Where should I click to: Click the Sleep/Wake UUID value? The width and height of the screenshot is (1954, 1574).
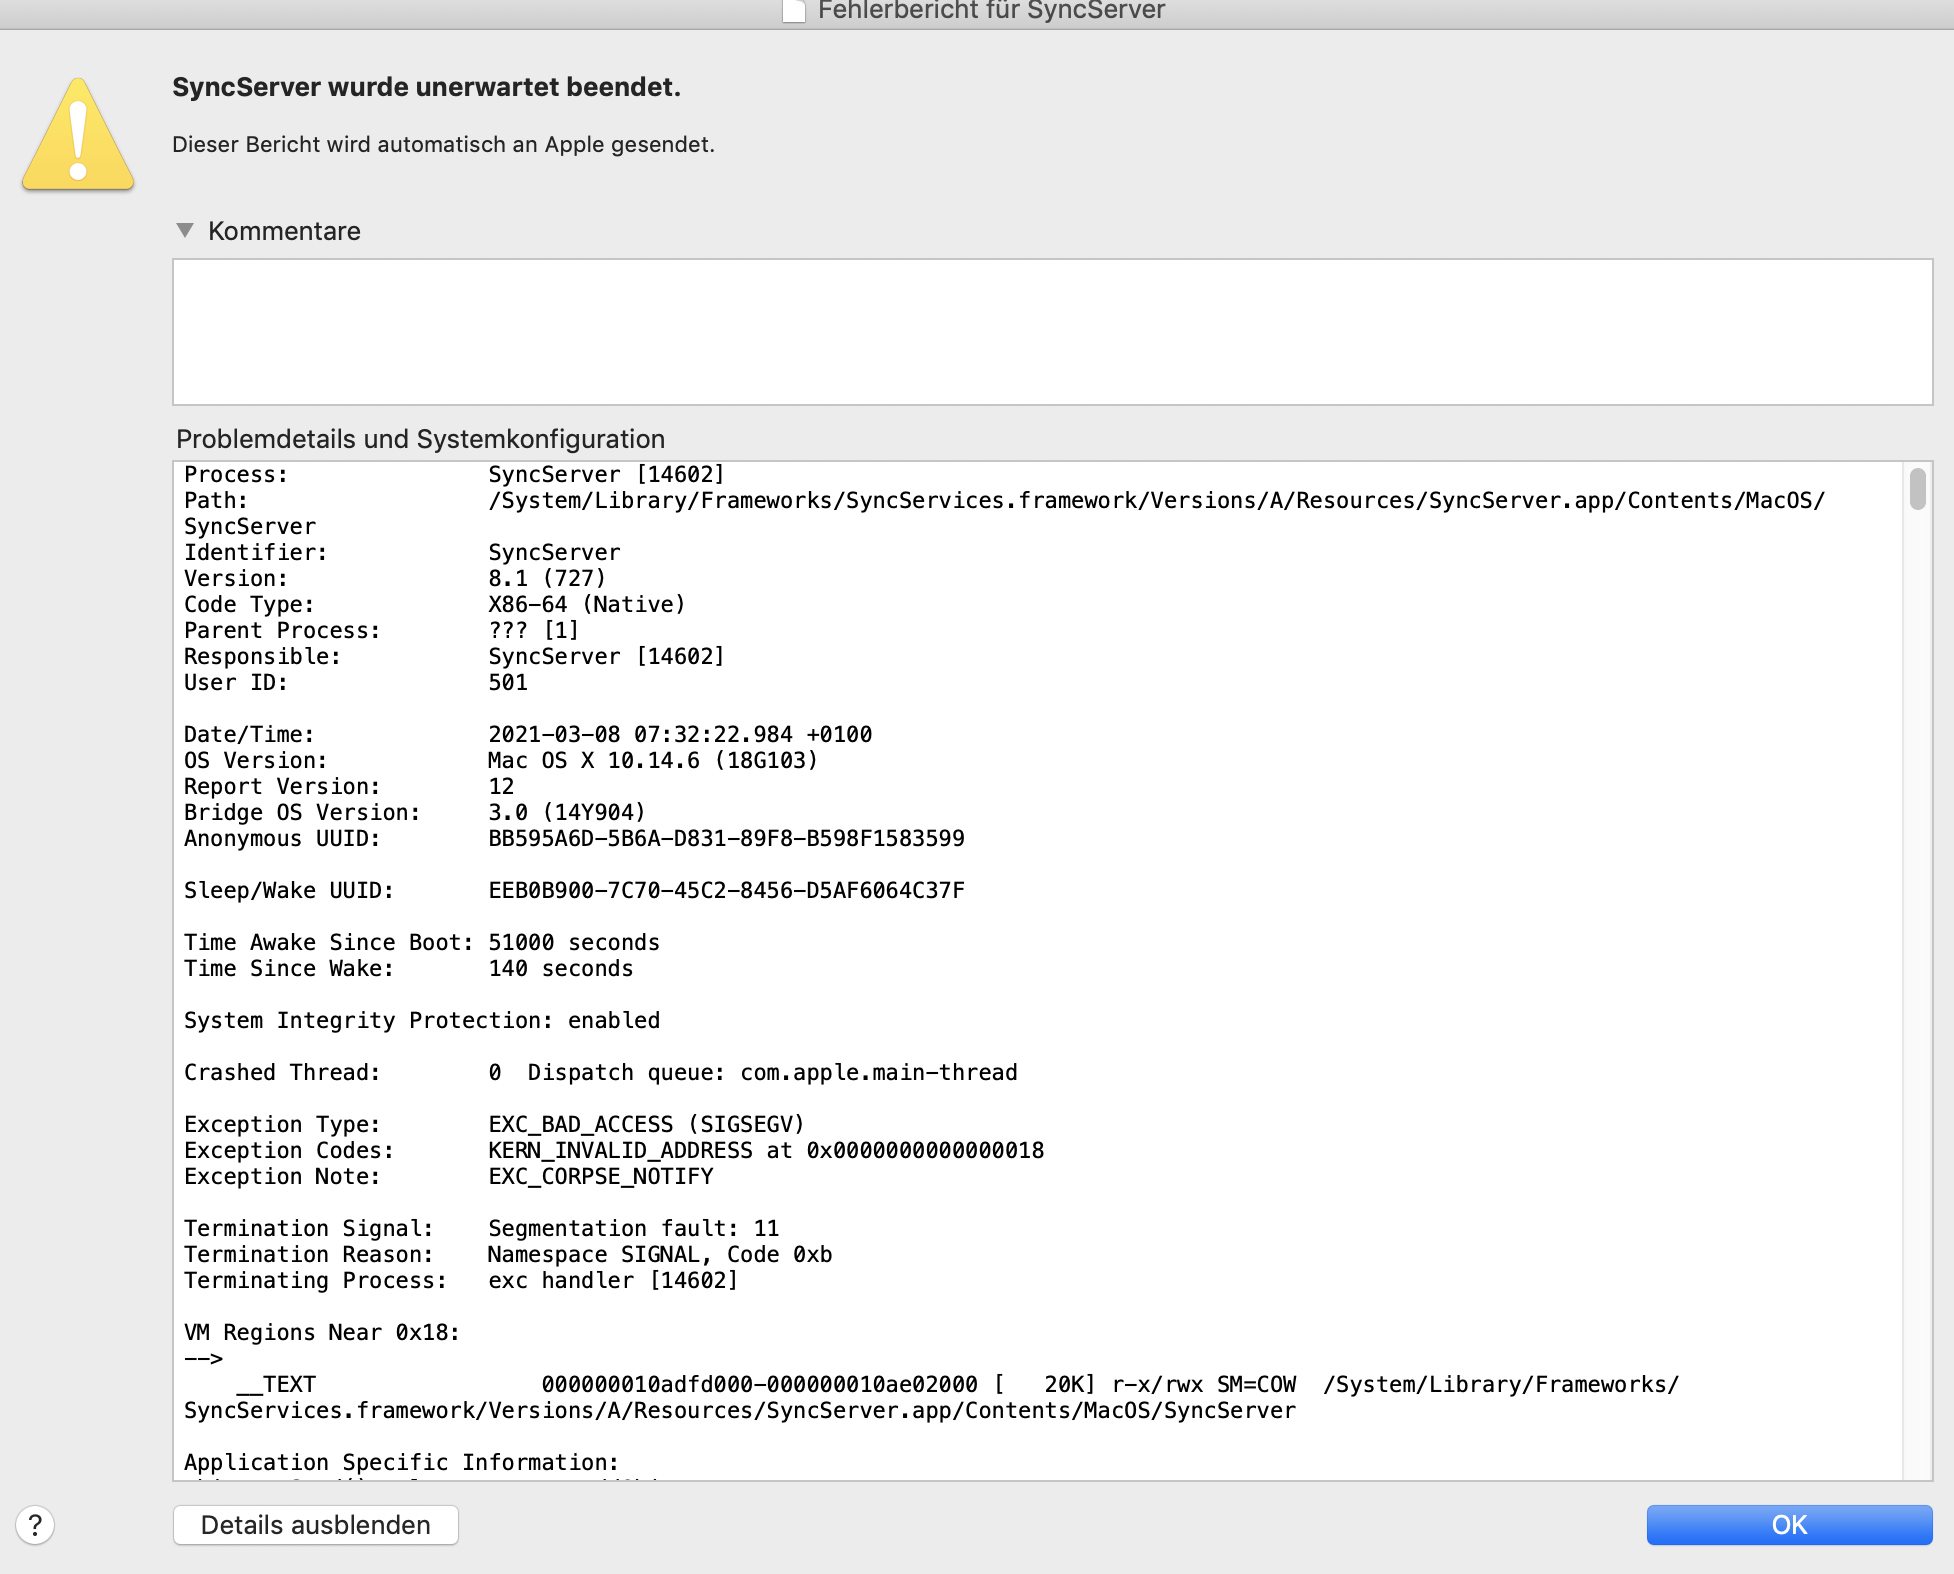[x=725, y=890]
